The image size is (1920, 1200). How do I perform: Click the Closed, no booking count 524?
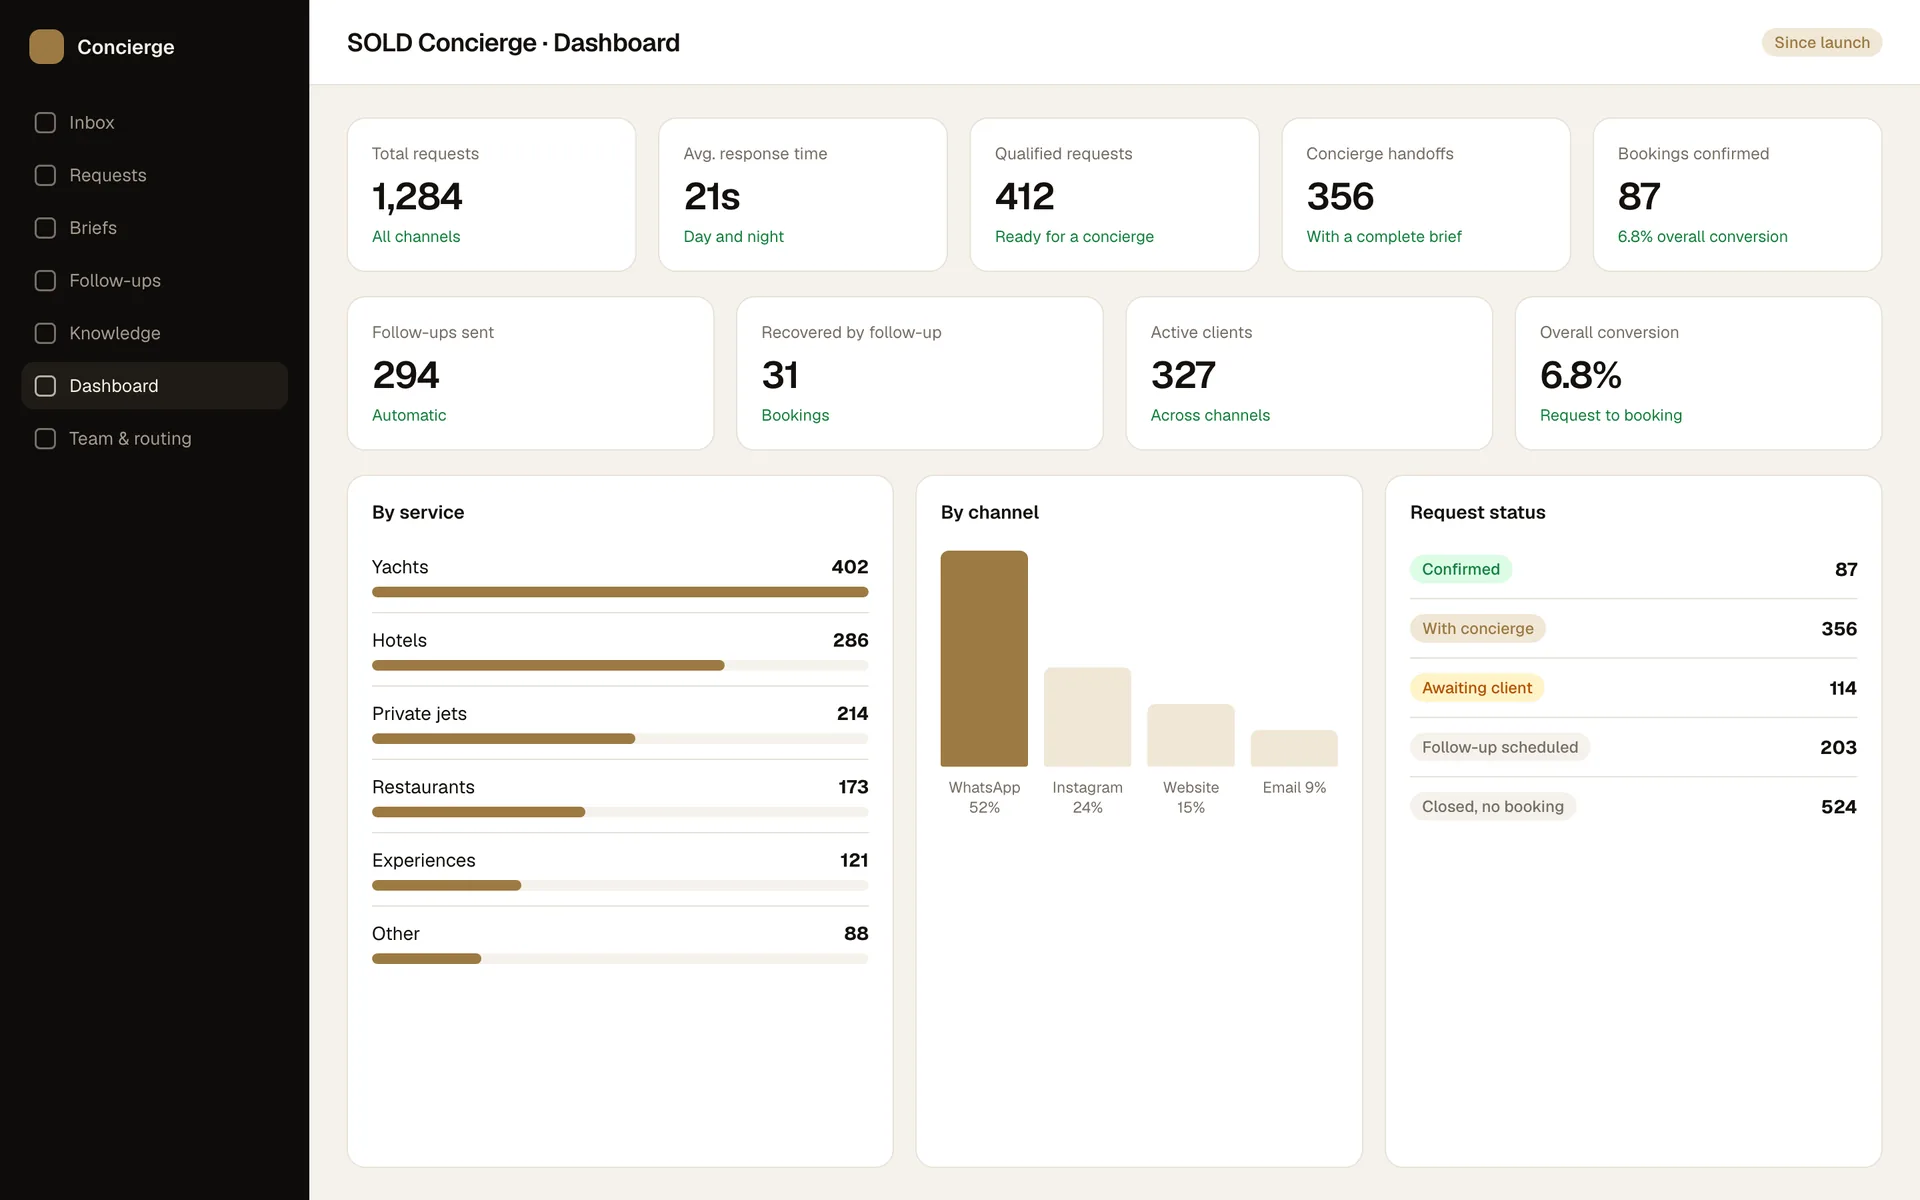pyautogui.click(x=1838, y=806)
